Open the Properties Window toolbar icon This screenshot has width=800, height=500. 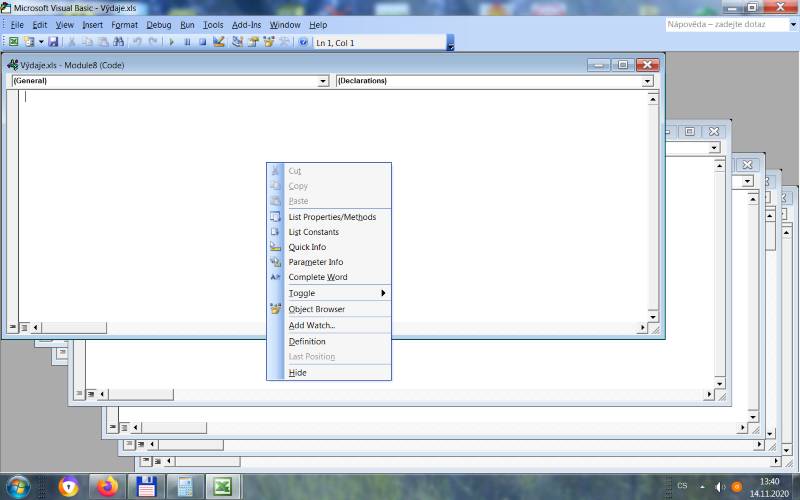click(253, 42)
